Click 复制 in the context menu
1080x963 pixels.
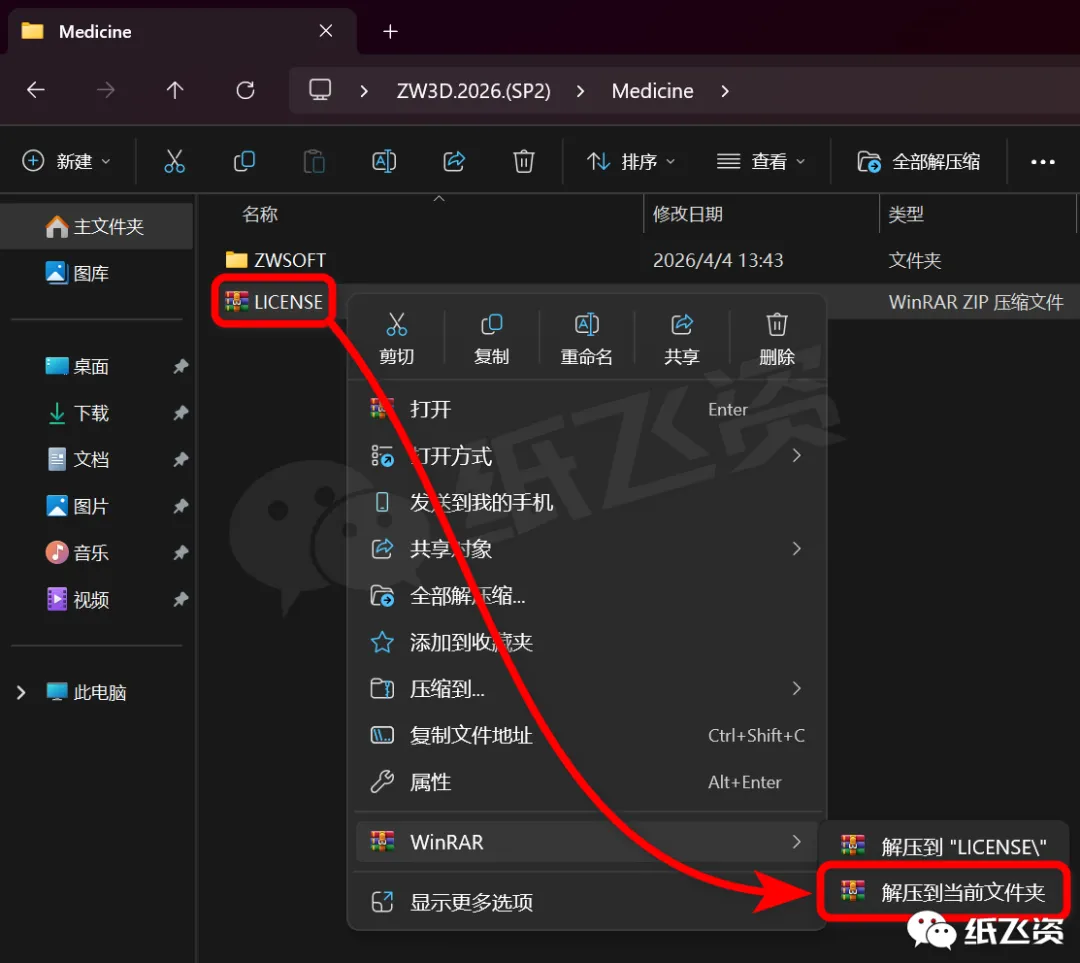pyautogui.click(x=491, y=338)
